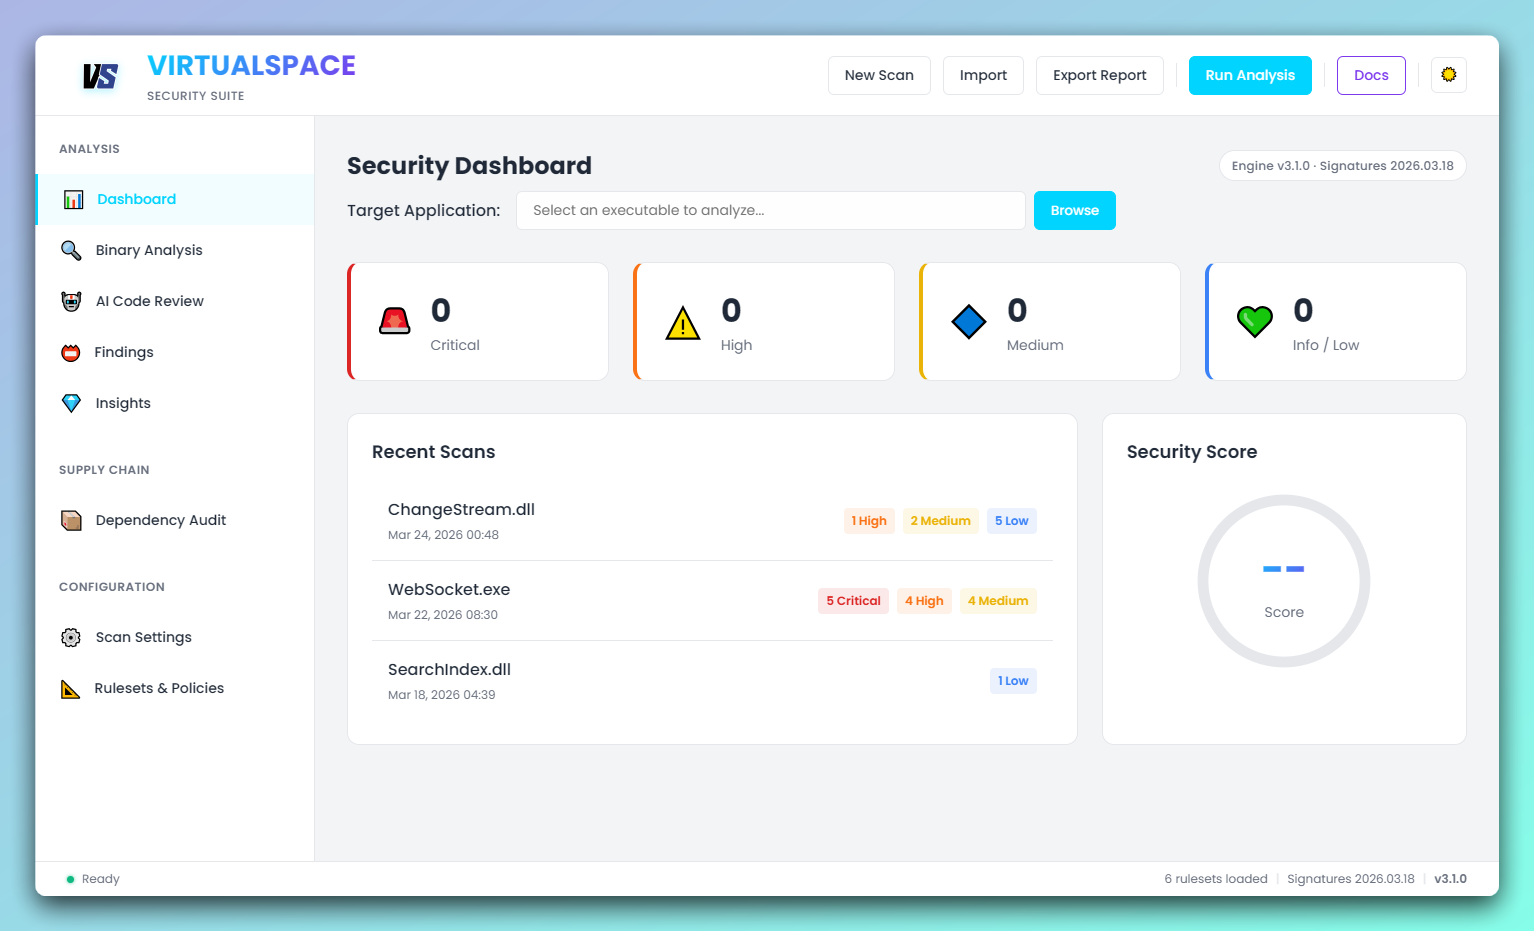Select the Medium severity diamond icon

click(x=967, y=321)
